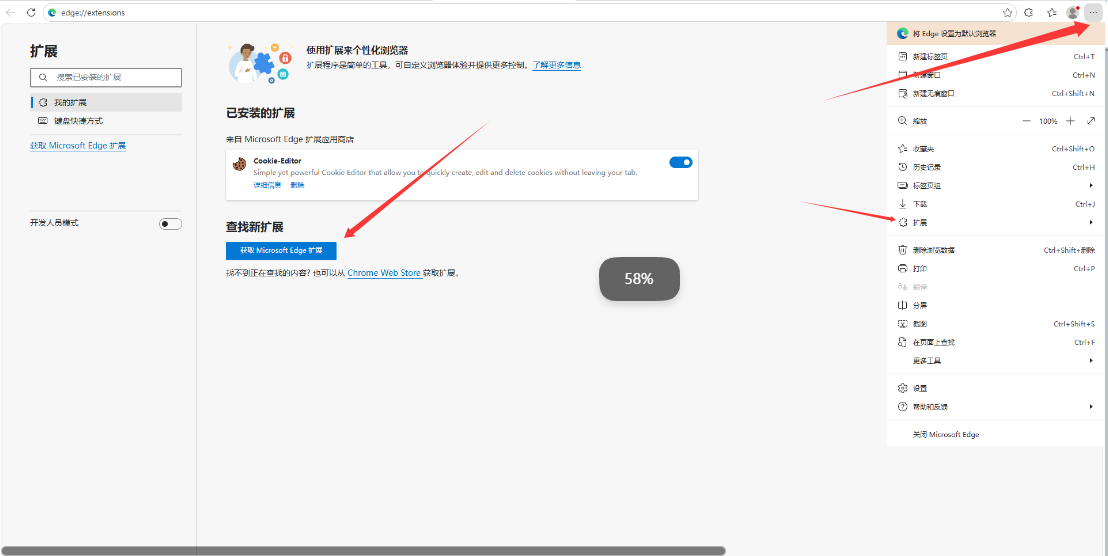Follow the sidebar link 获取 Microsoft Edge 扩展
Image resolution: width=1108 pixels, height=556 pixels.
coord(78,146)
